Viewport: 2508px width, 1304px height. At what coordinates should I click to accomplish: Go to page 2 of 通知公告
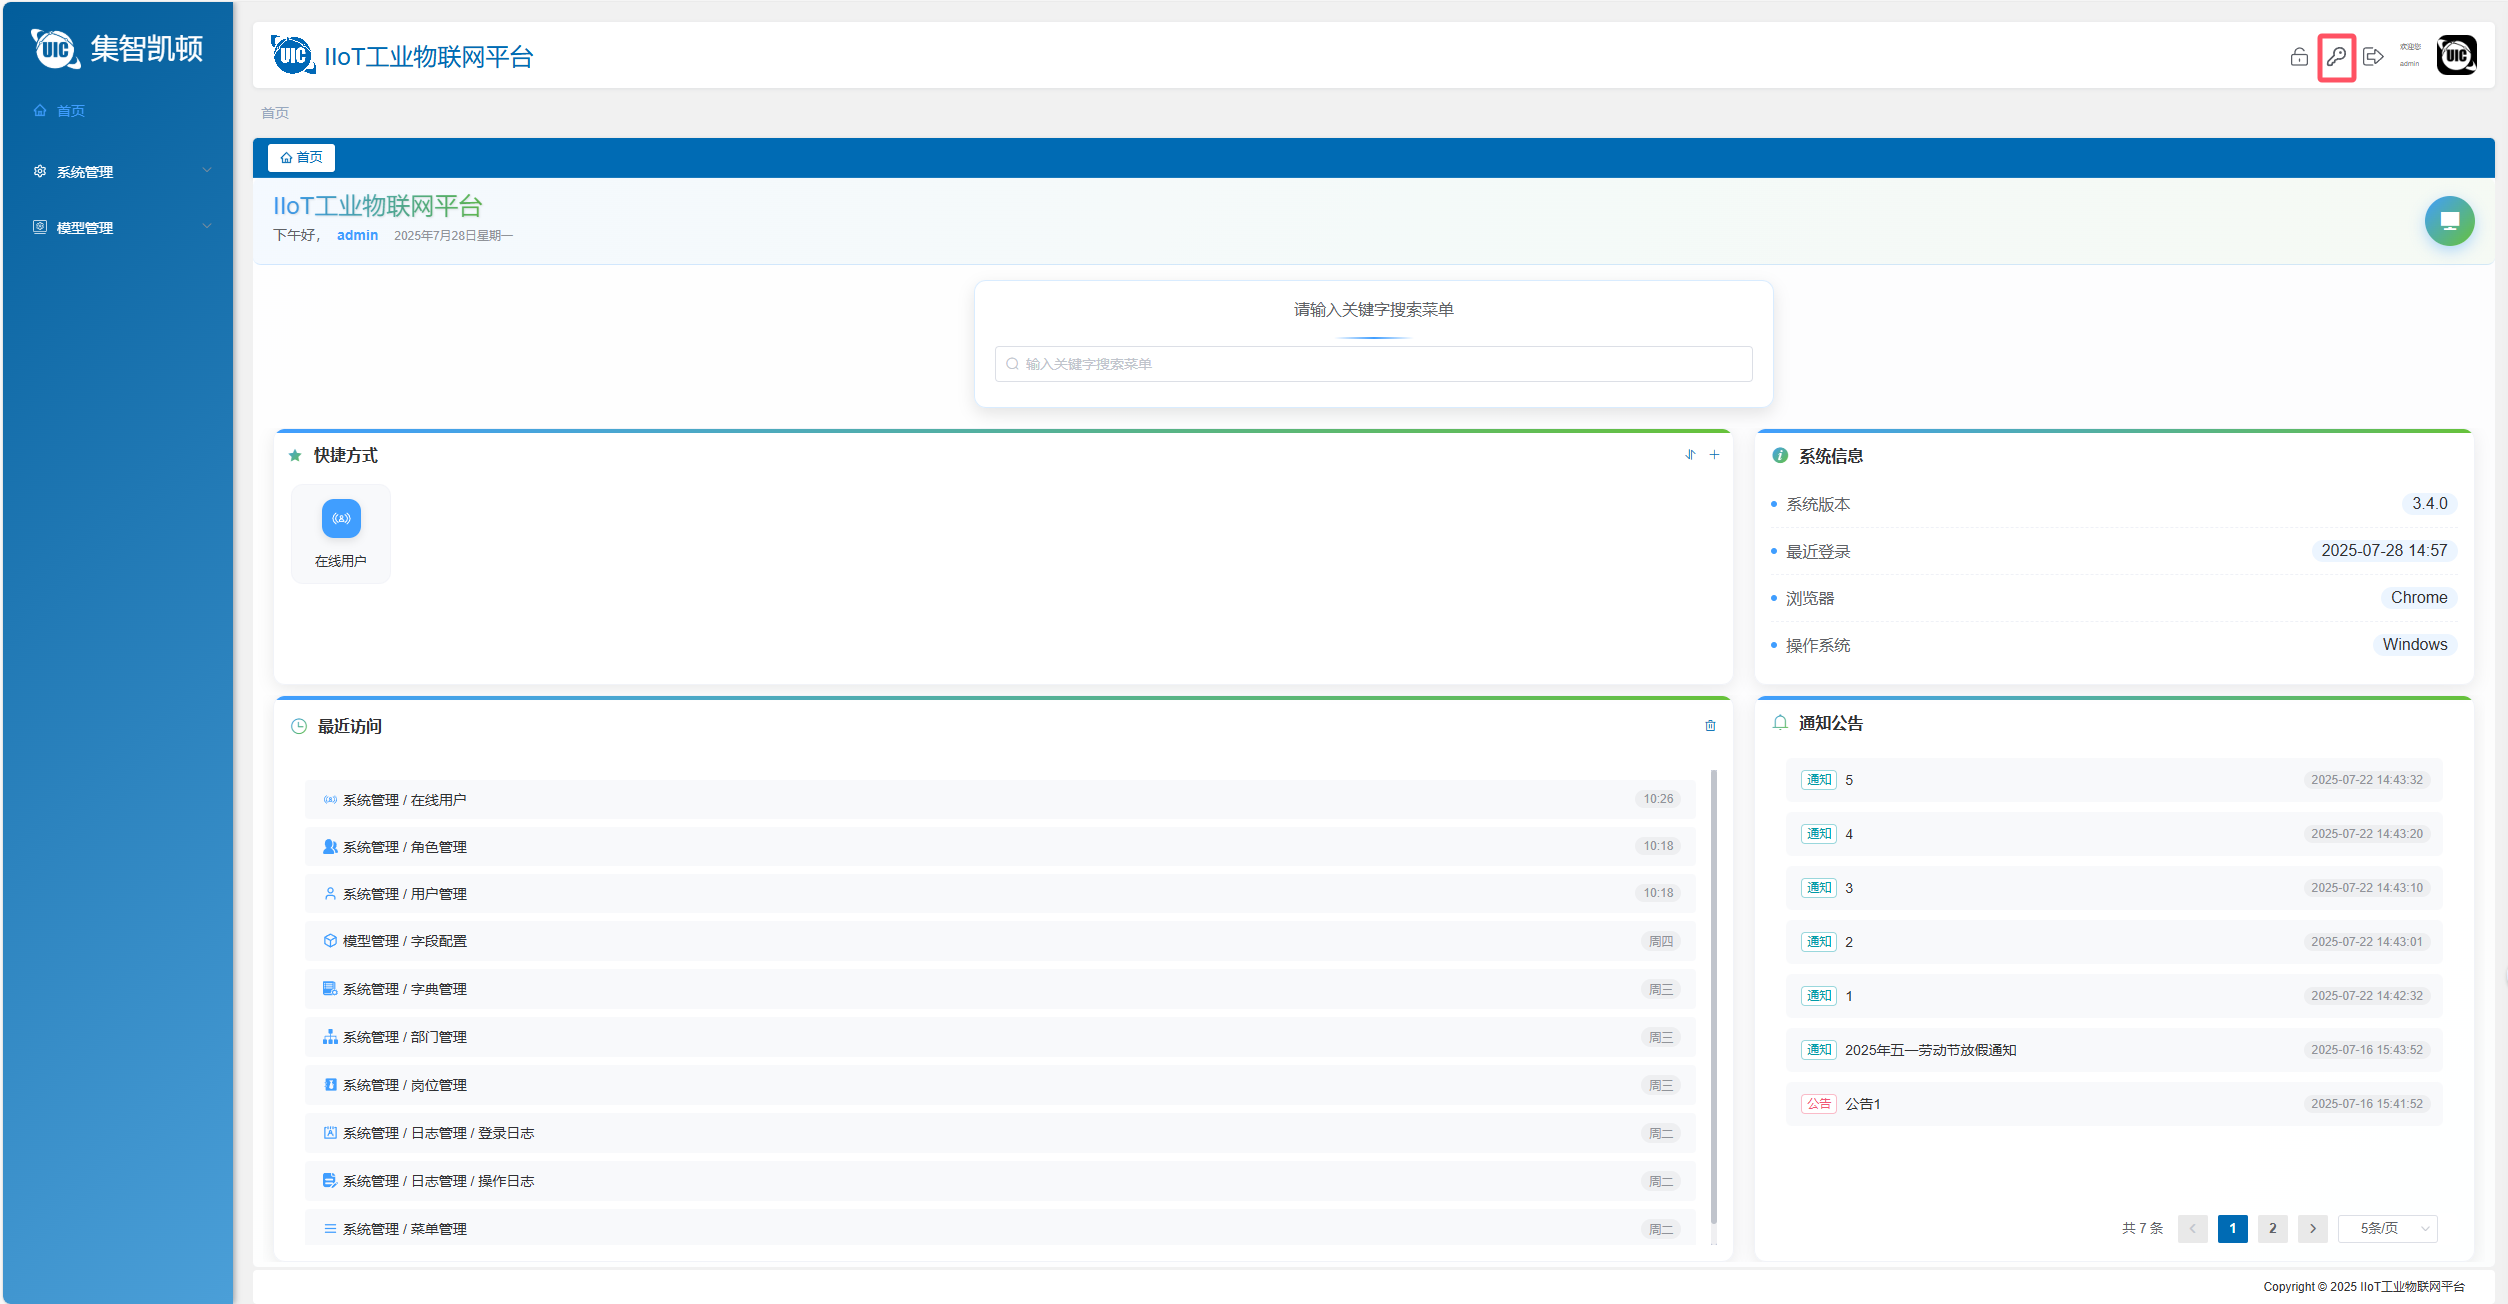pos(2272,1229)
